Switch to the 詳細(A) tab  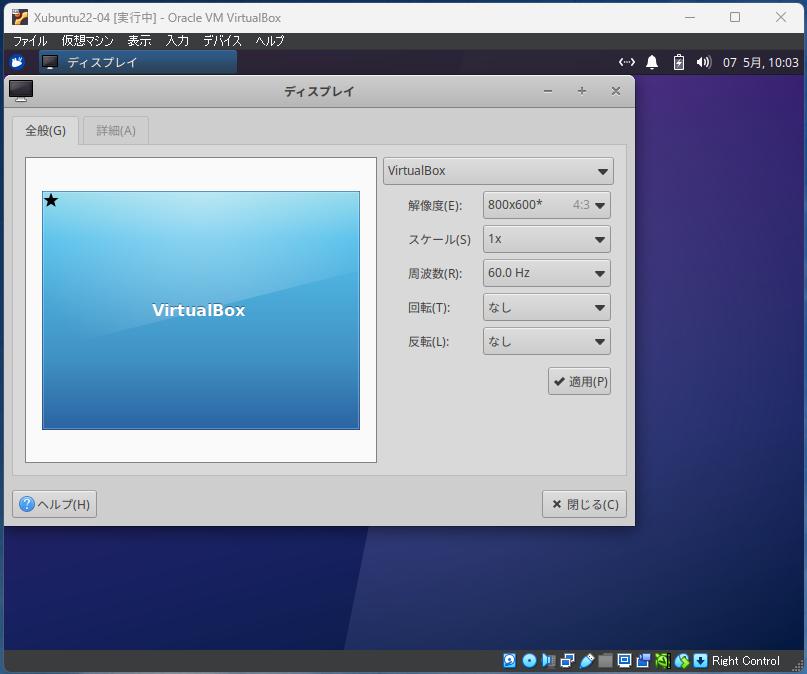(116, 131)
